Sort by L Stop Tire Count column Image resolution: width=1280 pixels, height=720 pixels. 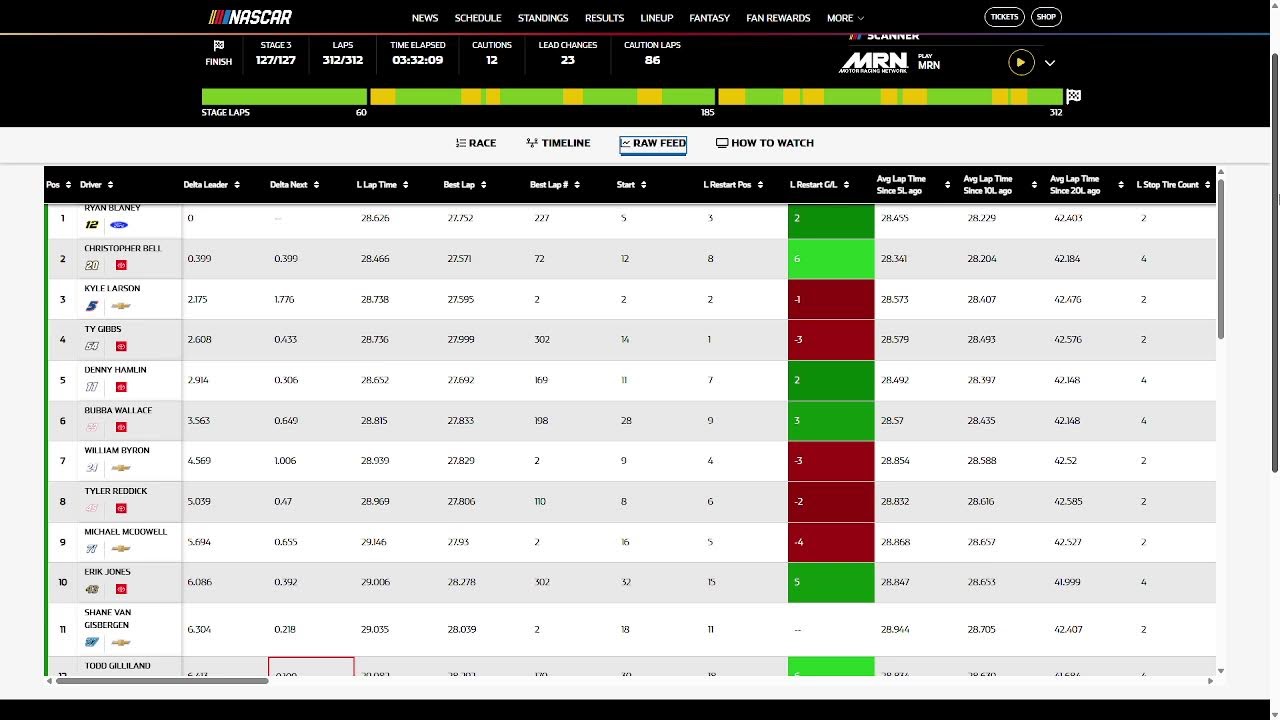1174,185
